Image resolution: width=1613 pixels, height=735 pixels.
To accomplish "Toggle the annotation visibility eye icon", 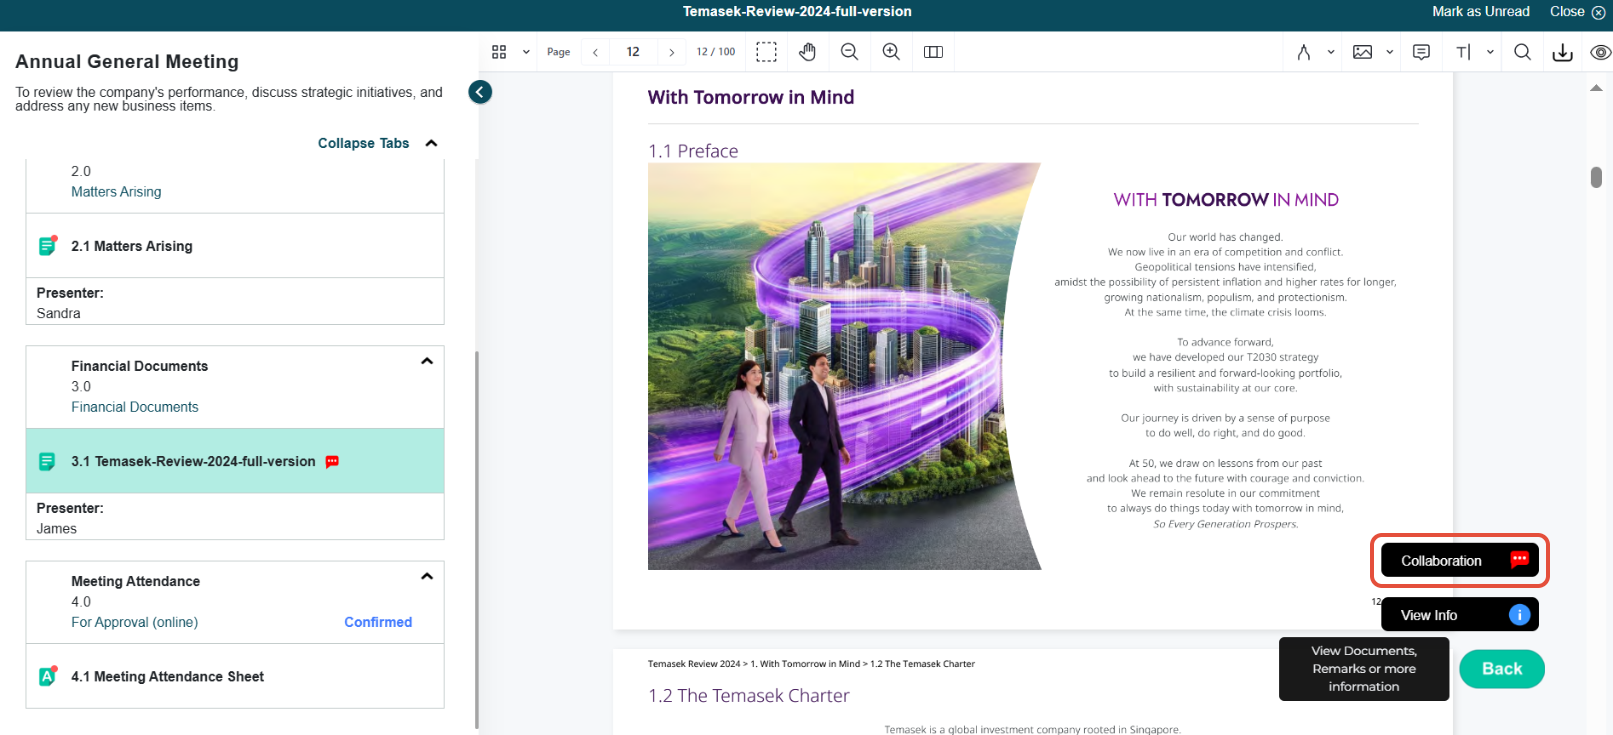I will (1601, 52).
